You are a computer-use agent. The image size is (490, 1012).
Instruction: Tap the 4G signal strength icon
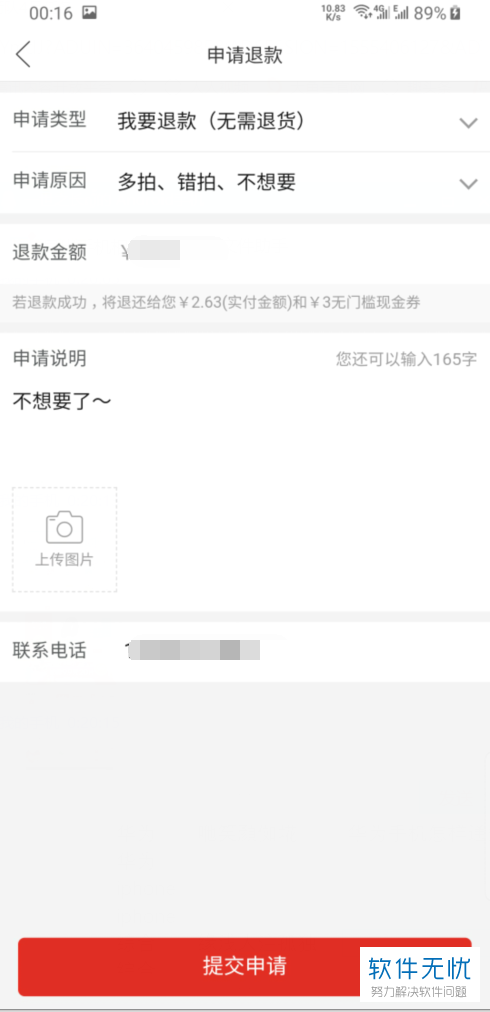tap(382, 12)
